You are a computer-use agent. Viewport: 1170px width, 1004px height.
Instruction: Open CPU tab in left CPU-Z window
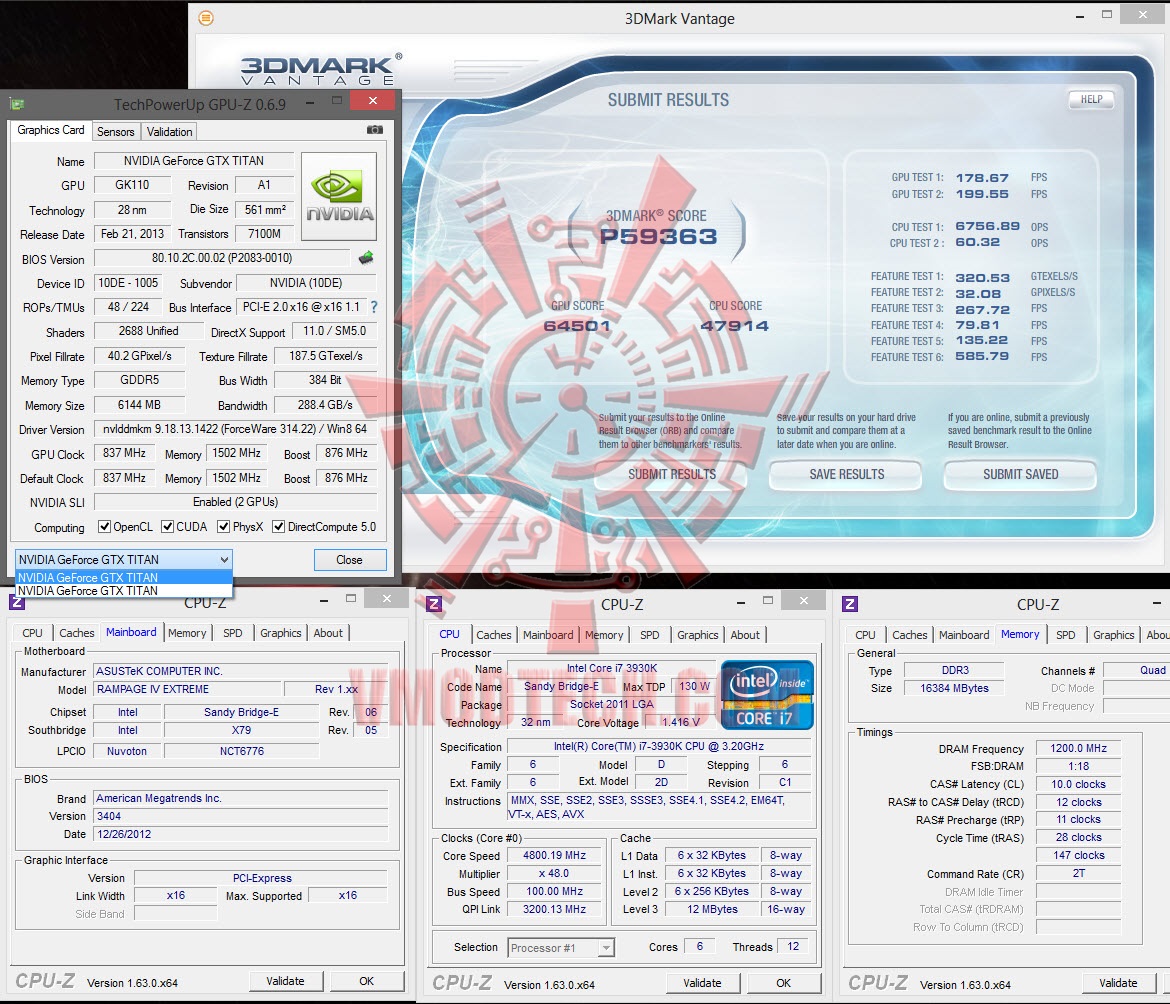(32, 633)
